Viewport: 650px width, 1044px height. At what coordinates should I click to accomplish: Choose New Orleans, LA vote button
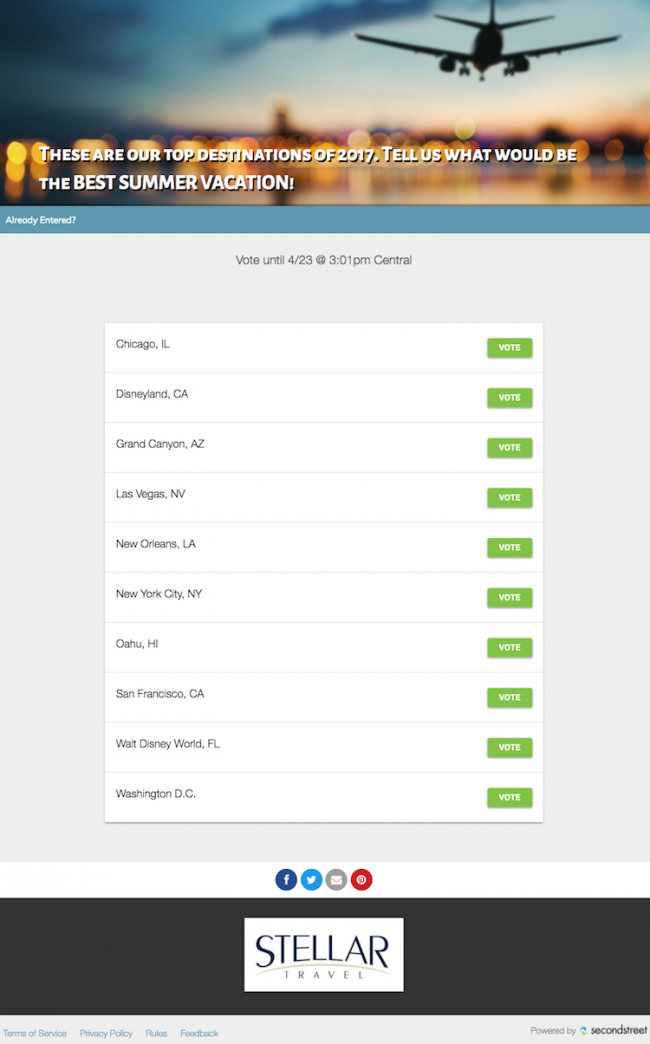[x=509, y=547]
